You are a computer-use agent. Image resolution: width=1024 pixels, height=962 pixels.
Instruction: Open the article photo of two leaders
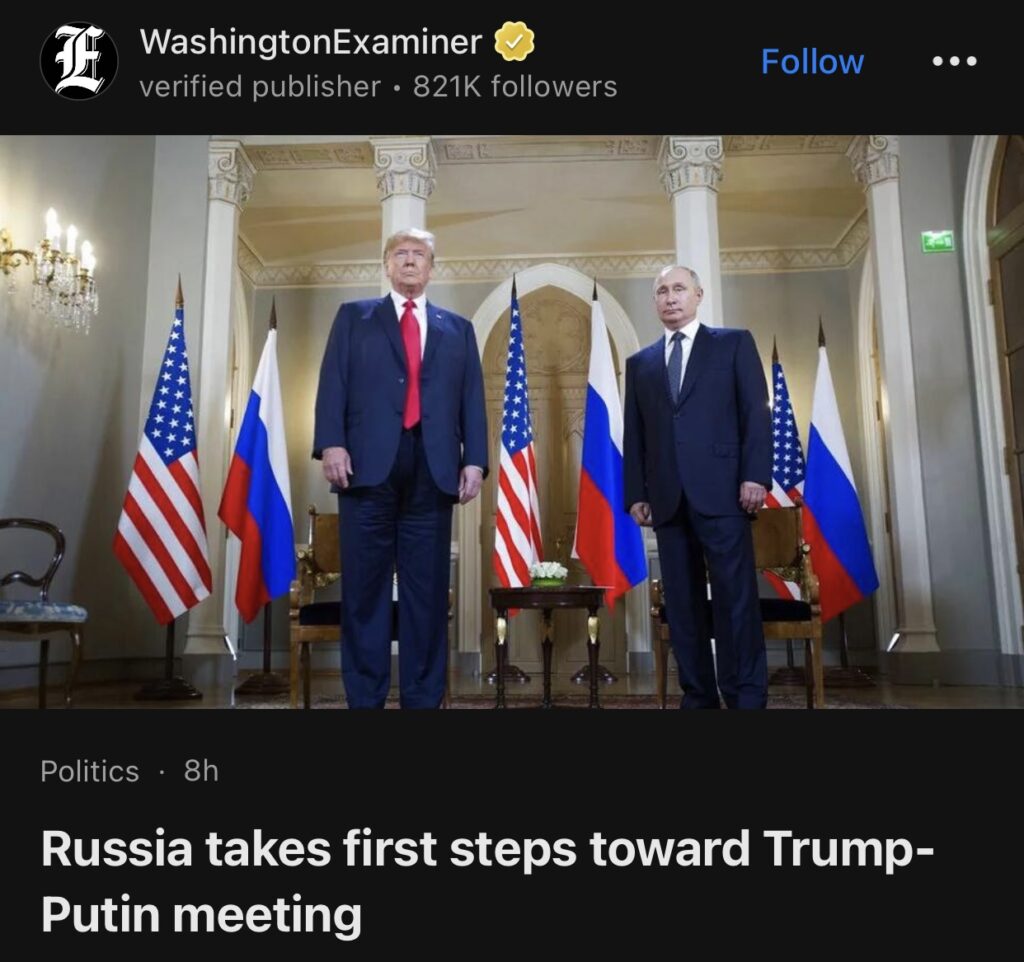tap(512, 422)
